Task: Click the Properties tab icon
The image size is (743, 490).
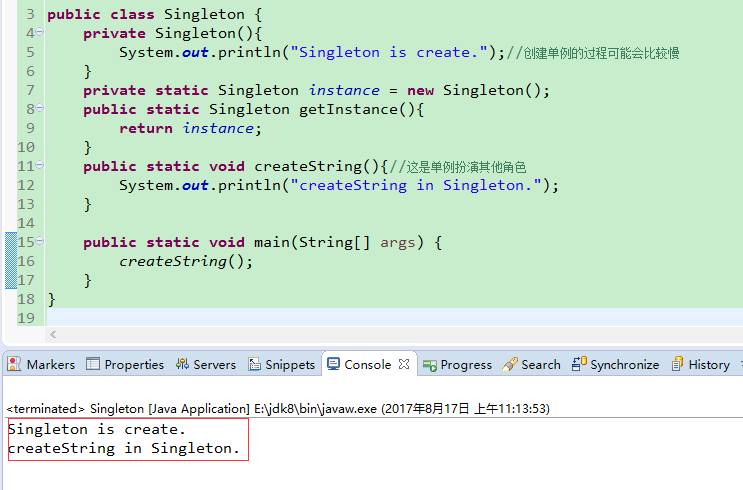Action: 93,363
